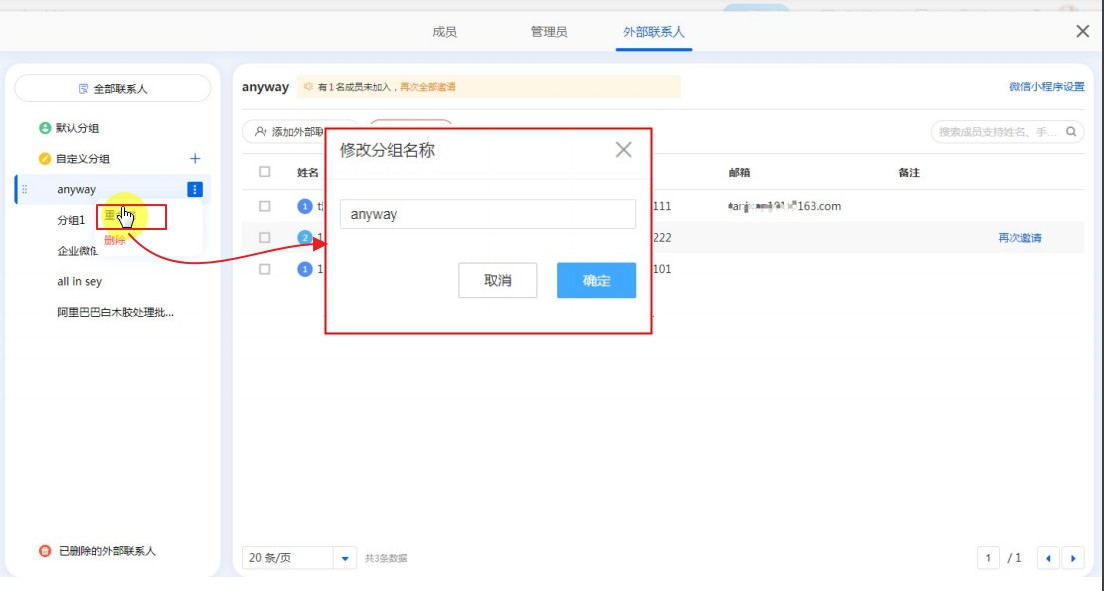Click the plus icon beside 自定义分组

195,159
